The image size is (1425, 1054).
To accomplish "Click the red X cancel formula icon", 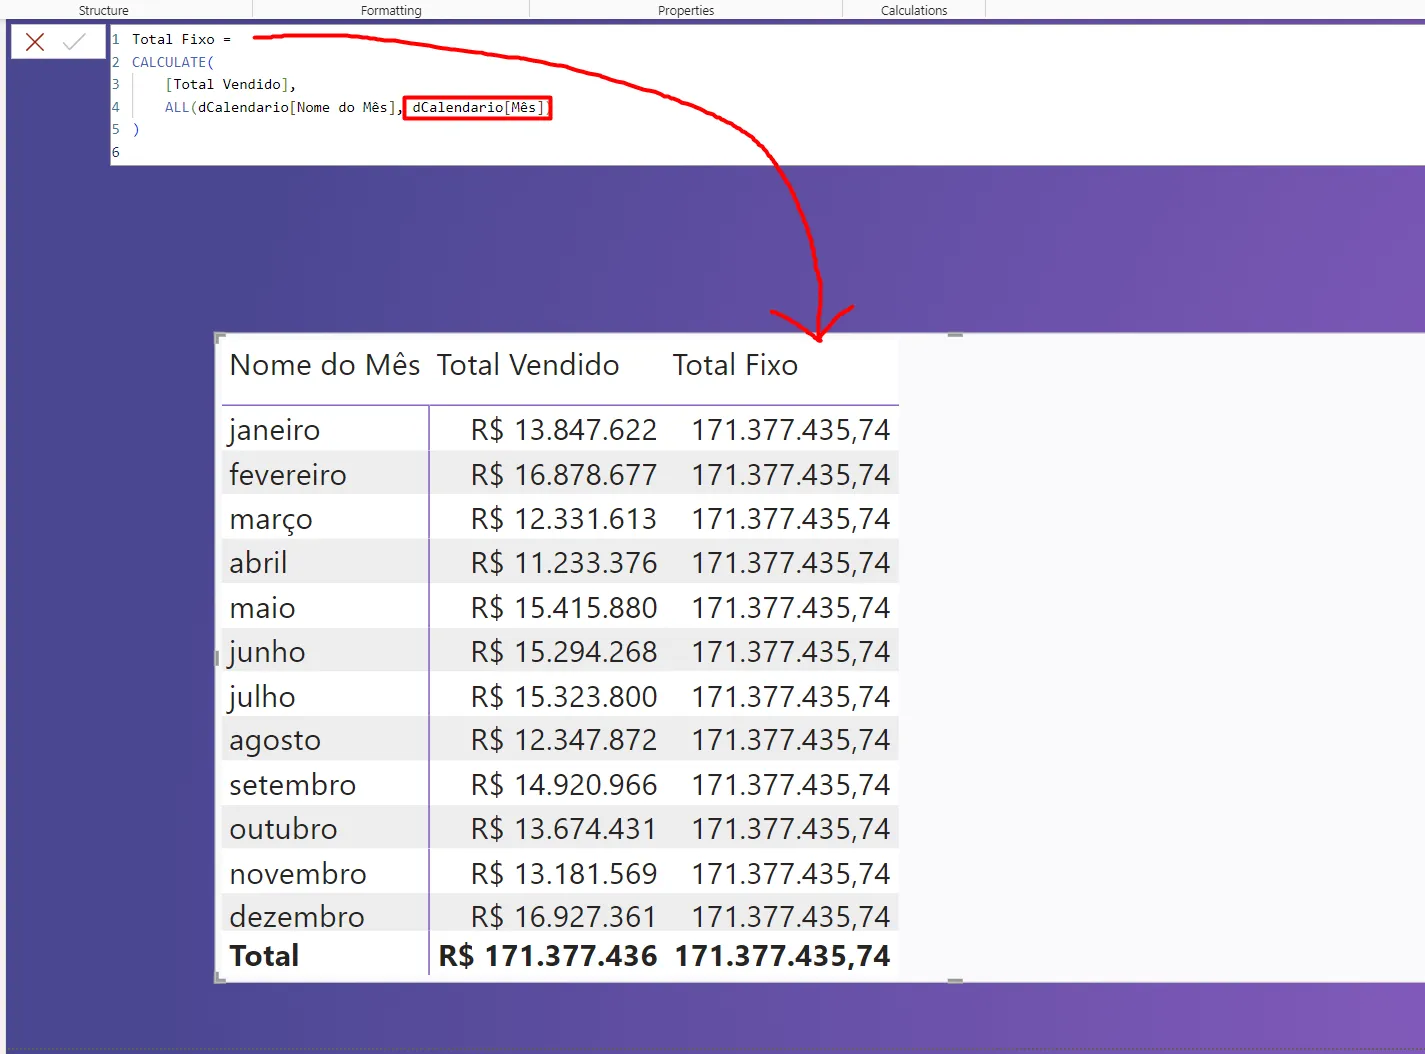I will pyautogui.click(x=35, y=42).
